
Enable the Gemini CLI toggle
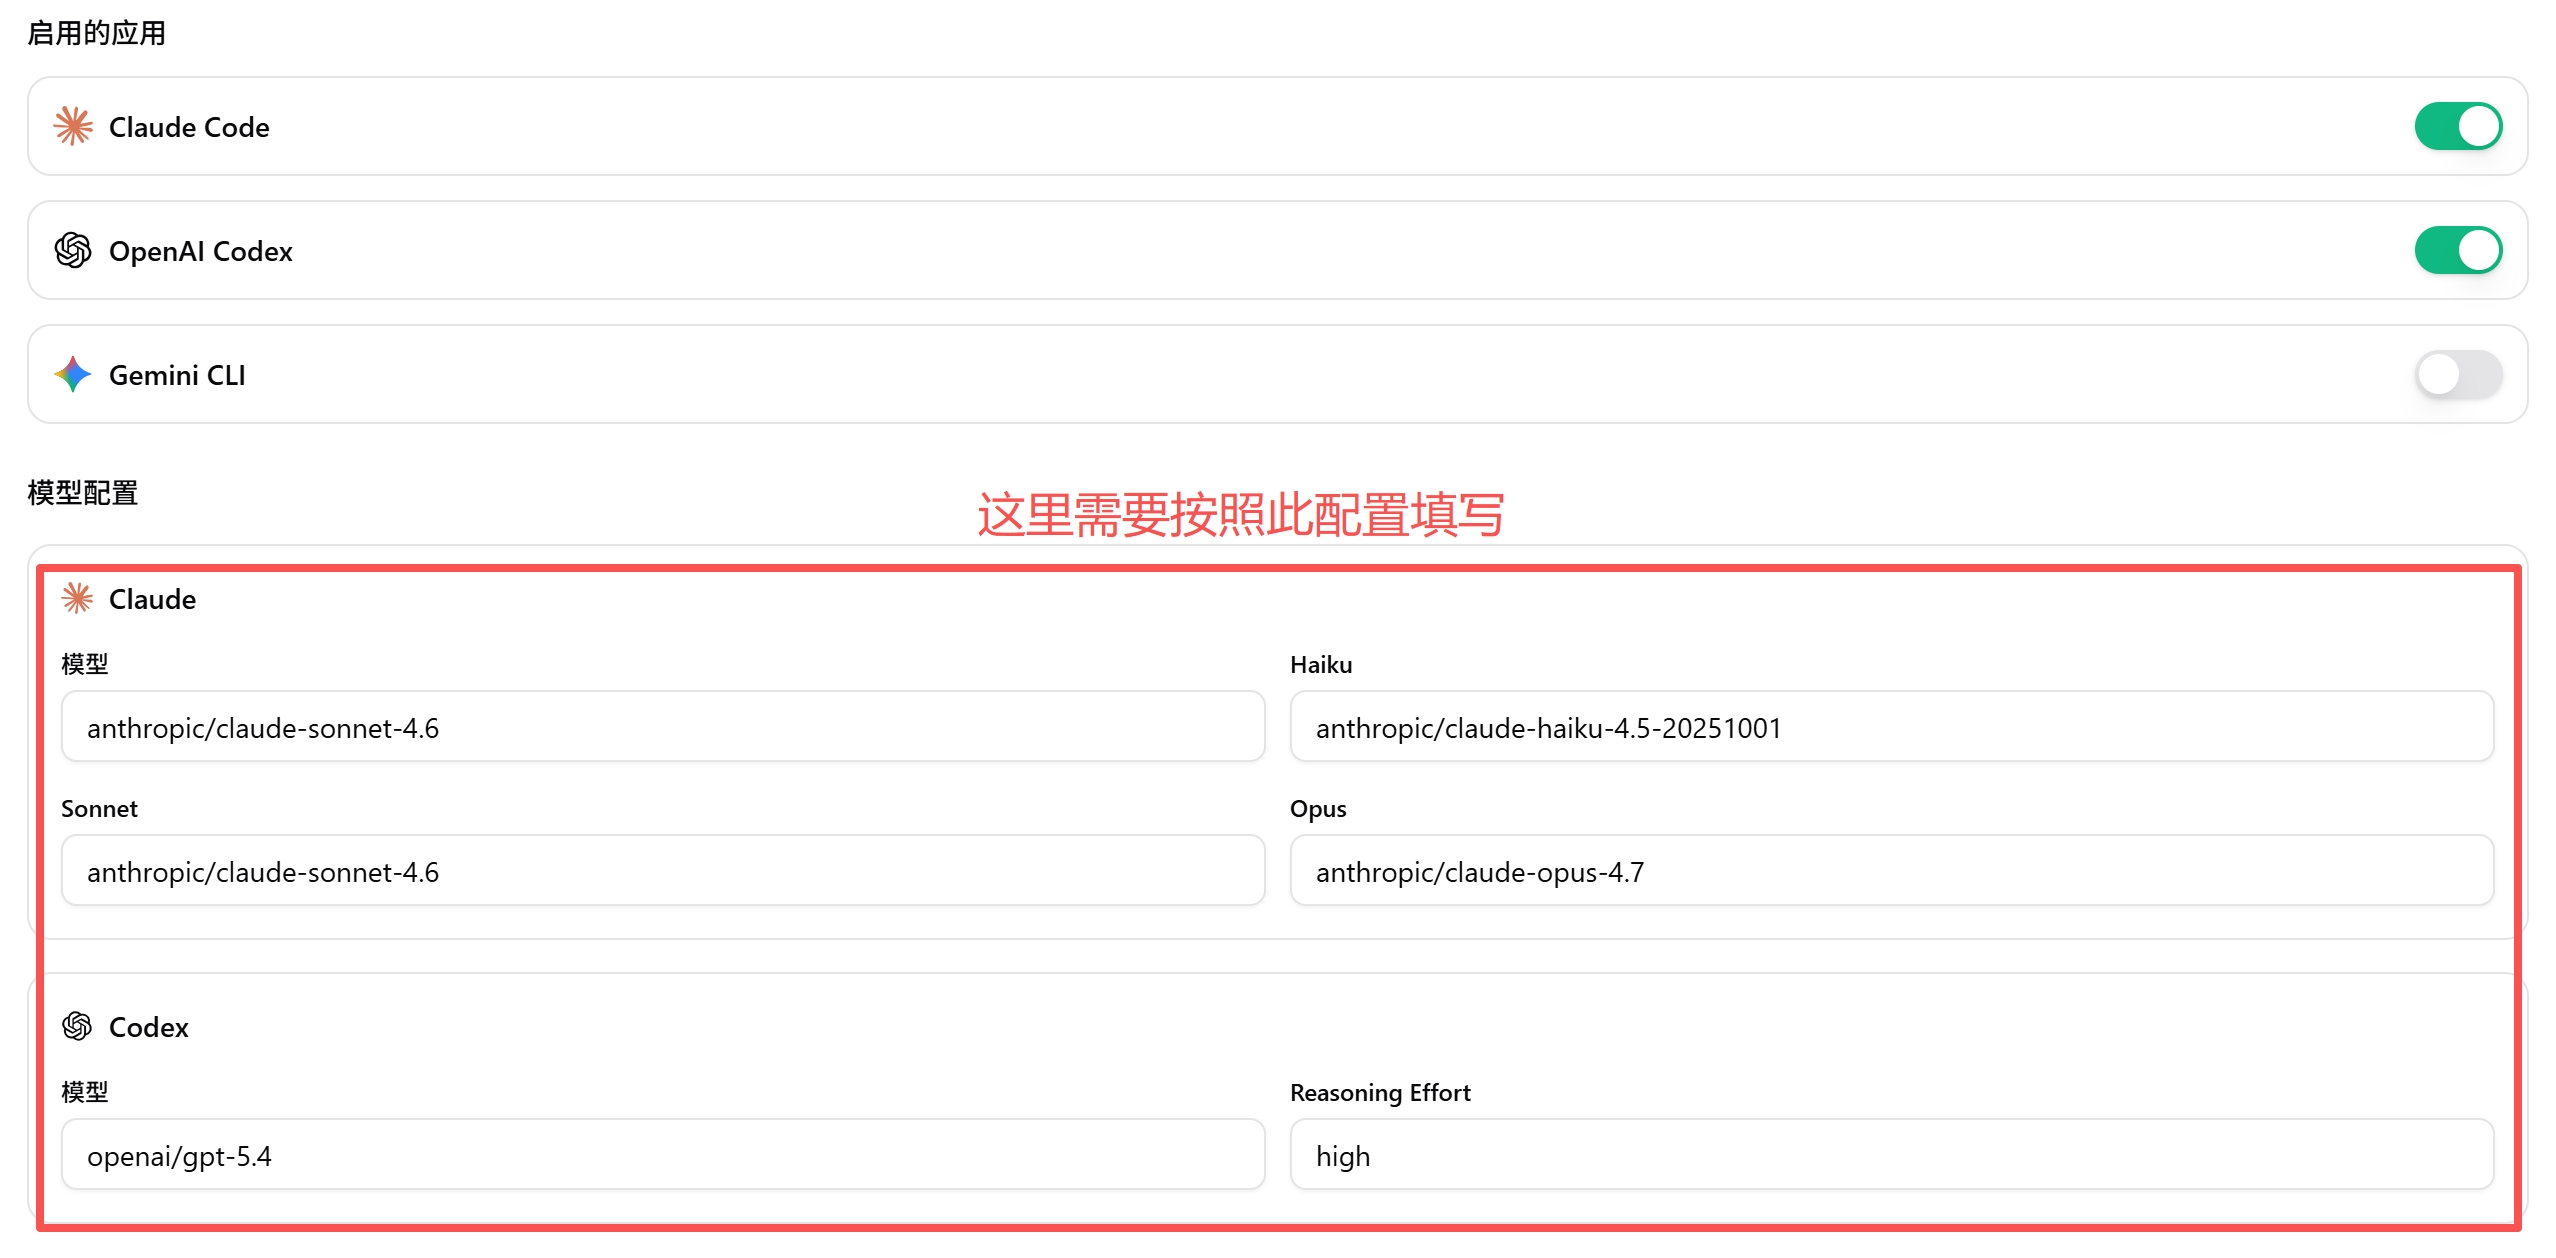(x=2458, y=374)
